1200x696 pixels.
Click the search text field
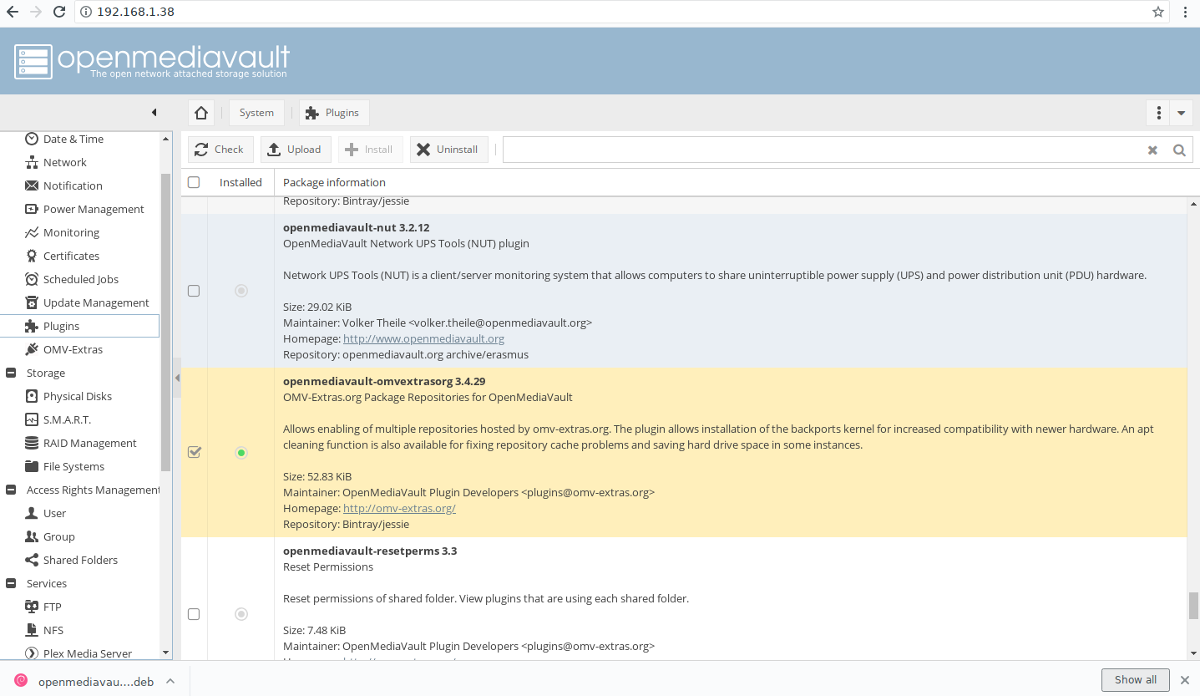[822, 149]
